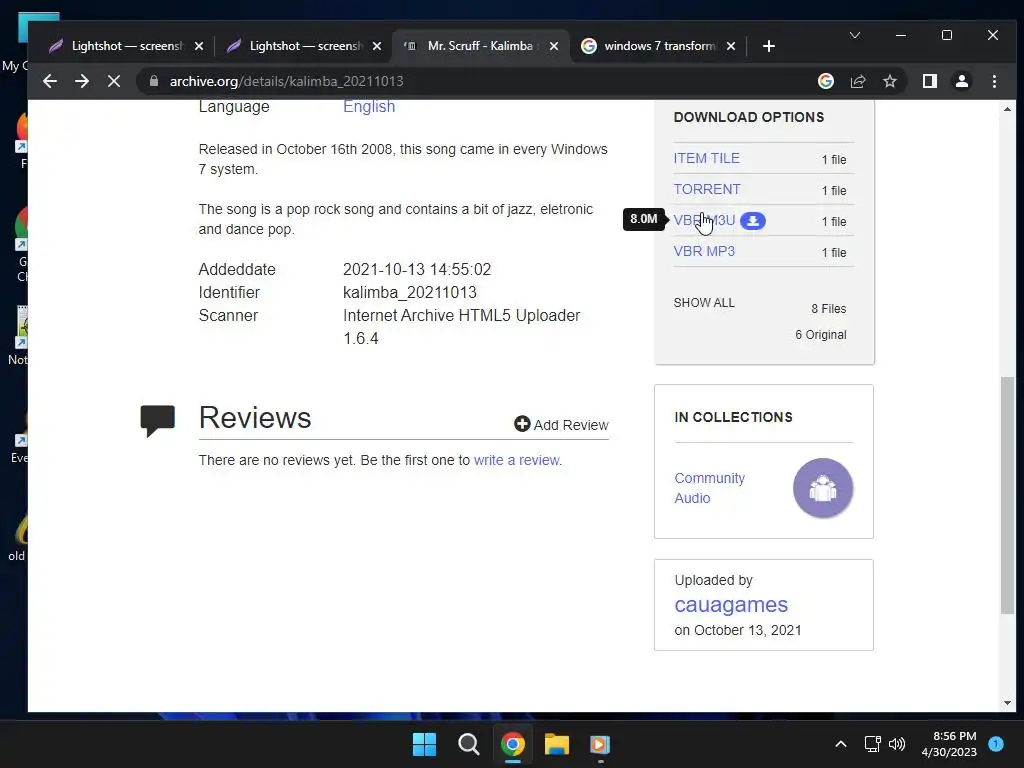This screenshot has width=1024, height=768.
Task: Expand Chrome tab search chevron
Action: click(x=854, y=35)
